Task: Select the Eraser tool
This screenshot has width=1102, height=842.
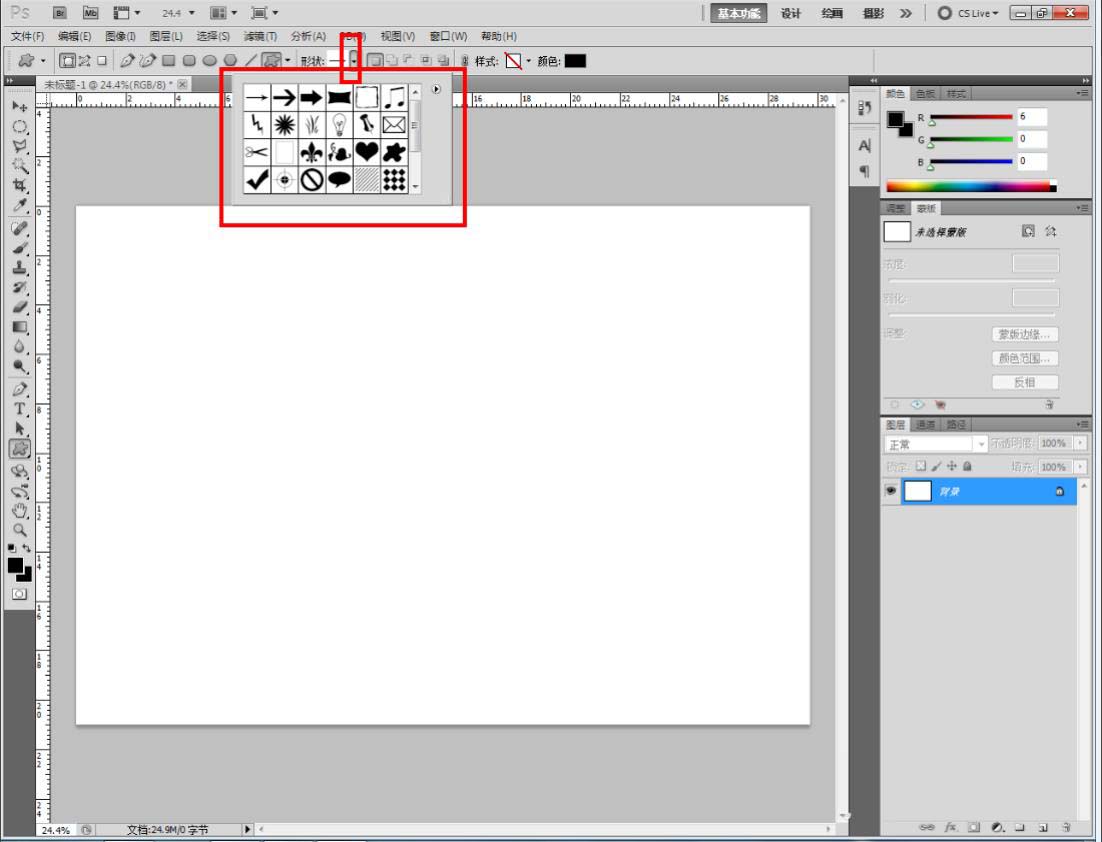Action: pyautogui.click(x=20, y=307)
